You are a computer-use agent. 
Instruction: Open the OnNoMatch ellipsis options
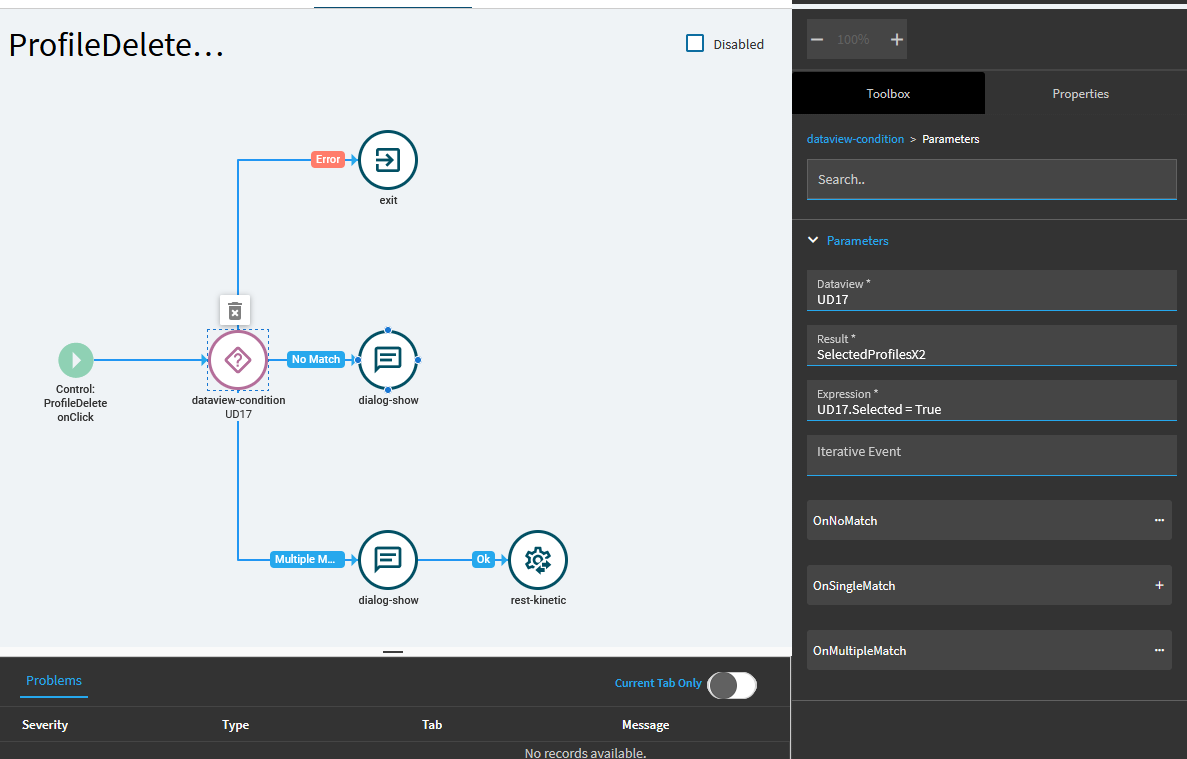1159,520
